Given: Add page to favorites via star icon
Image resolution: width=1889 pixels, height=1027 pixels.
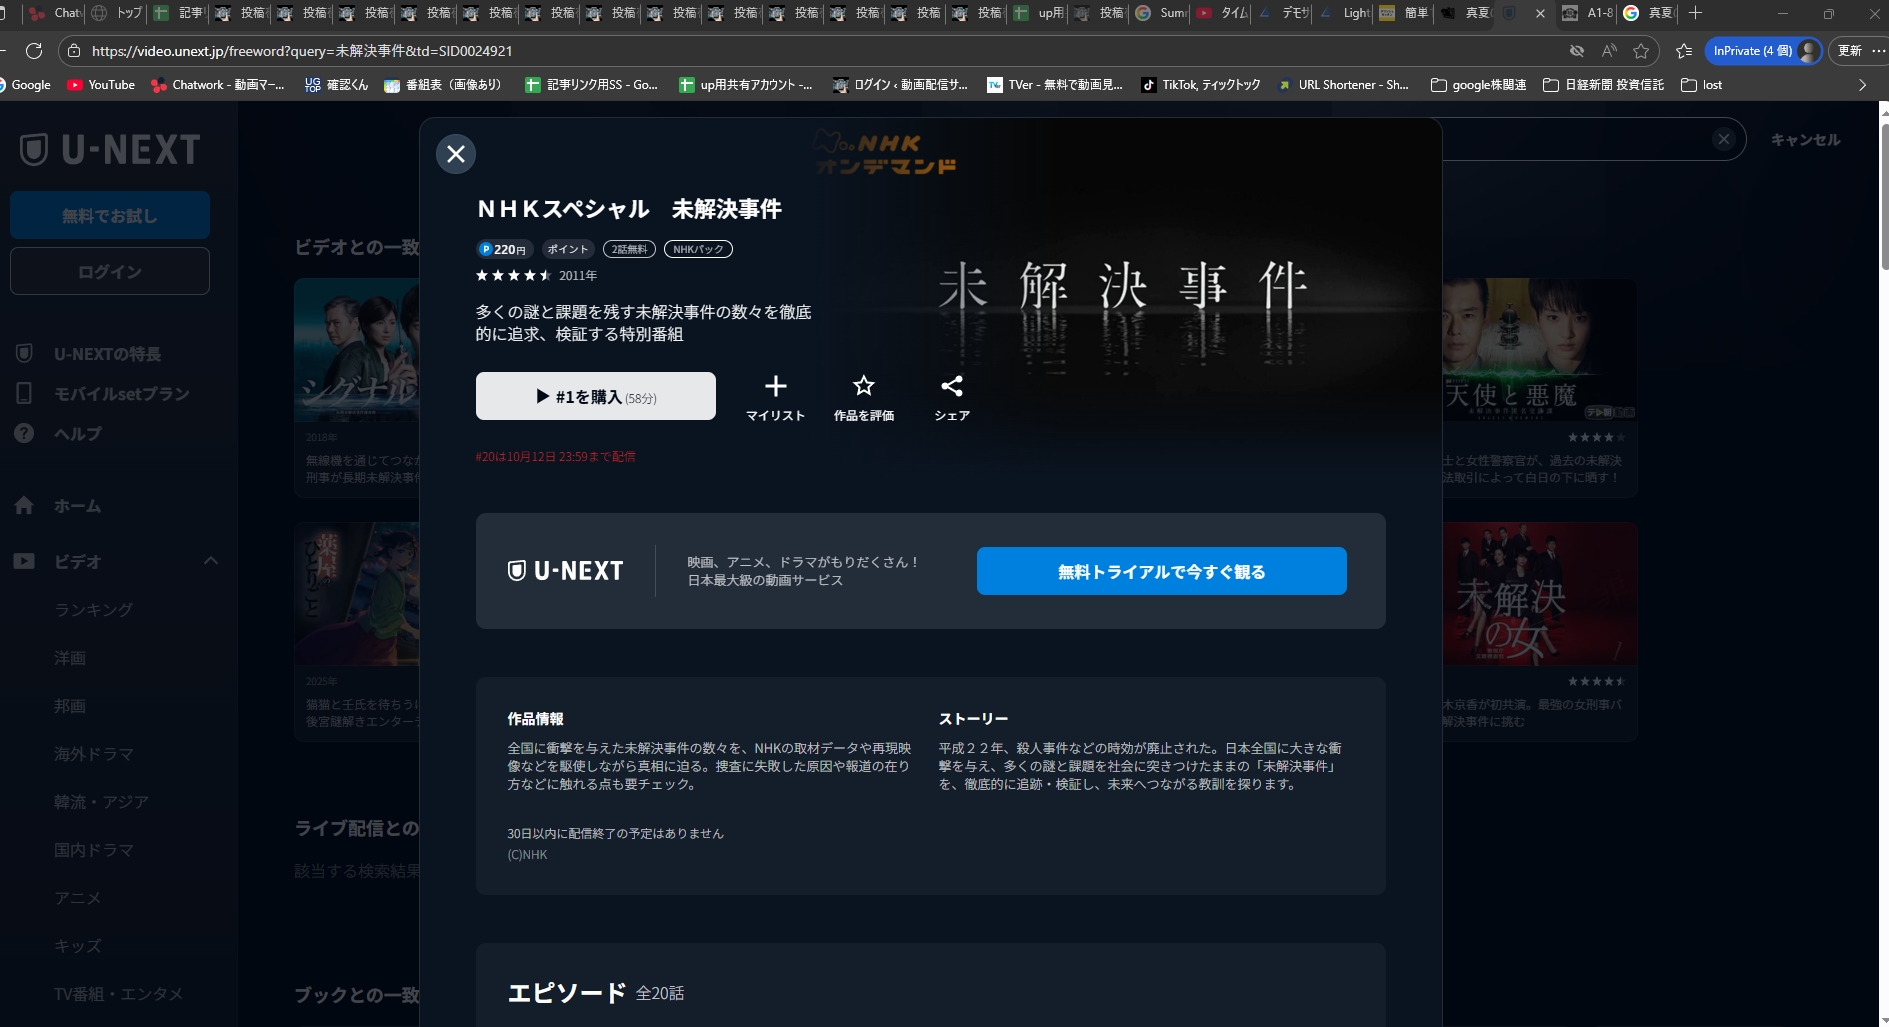Looking at the screenshot, I should [x=1641, y=51].
